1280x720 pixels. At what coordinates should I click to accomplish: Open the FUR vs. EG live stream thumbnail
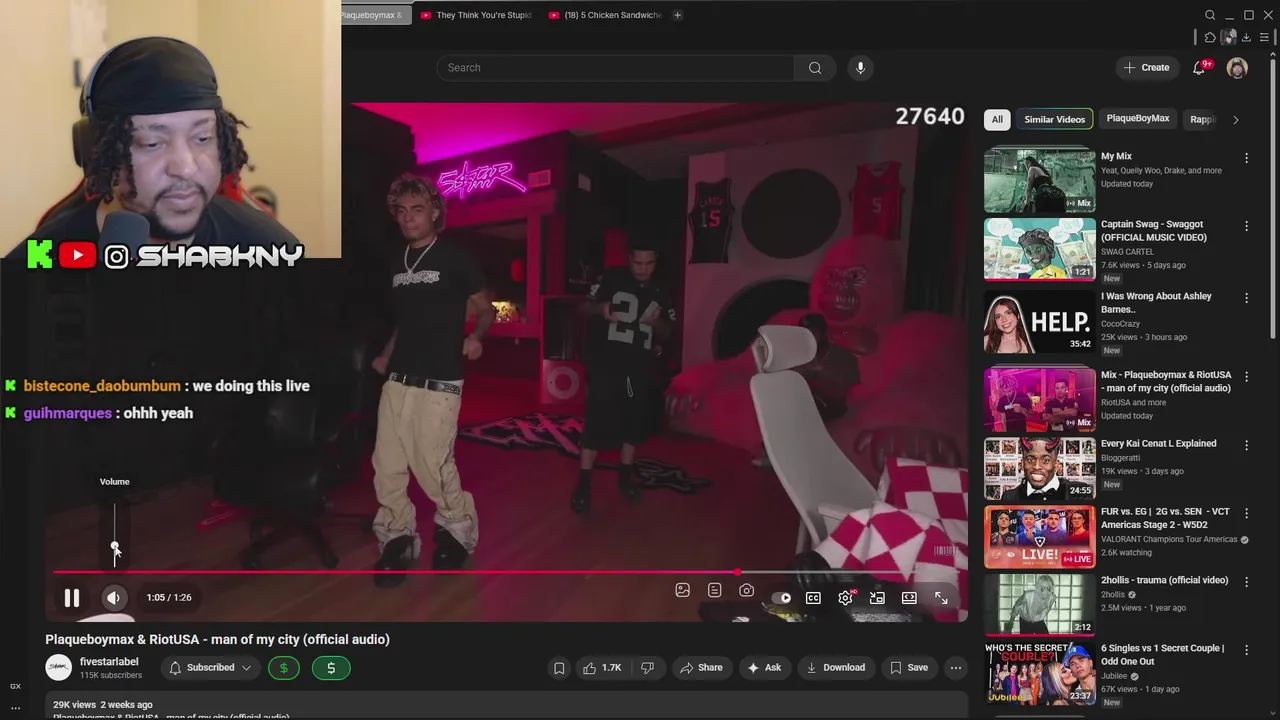(1039, 537)
